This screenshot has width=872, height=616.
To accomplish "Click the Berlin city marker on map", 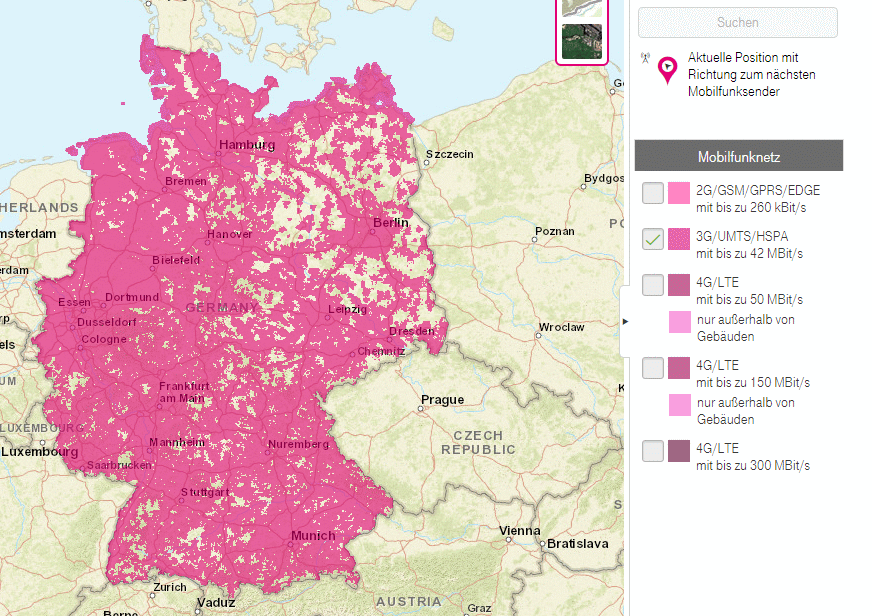I will click(x=372, y=232).
